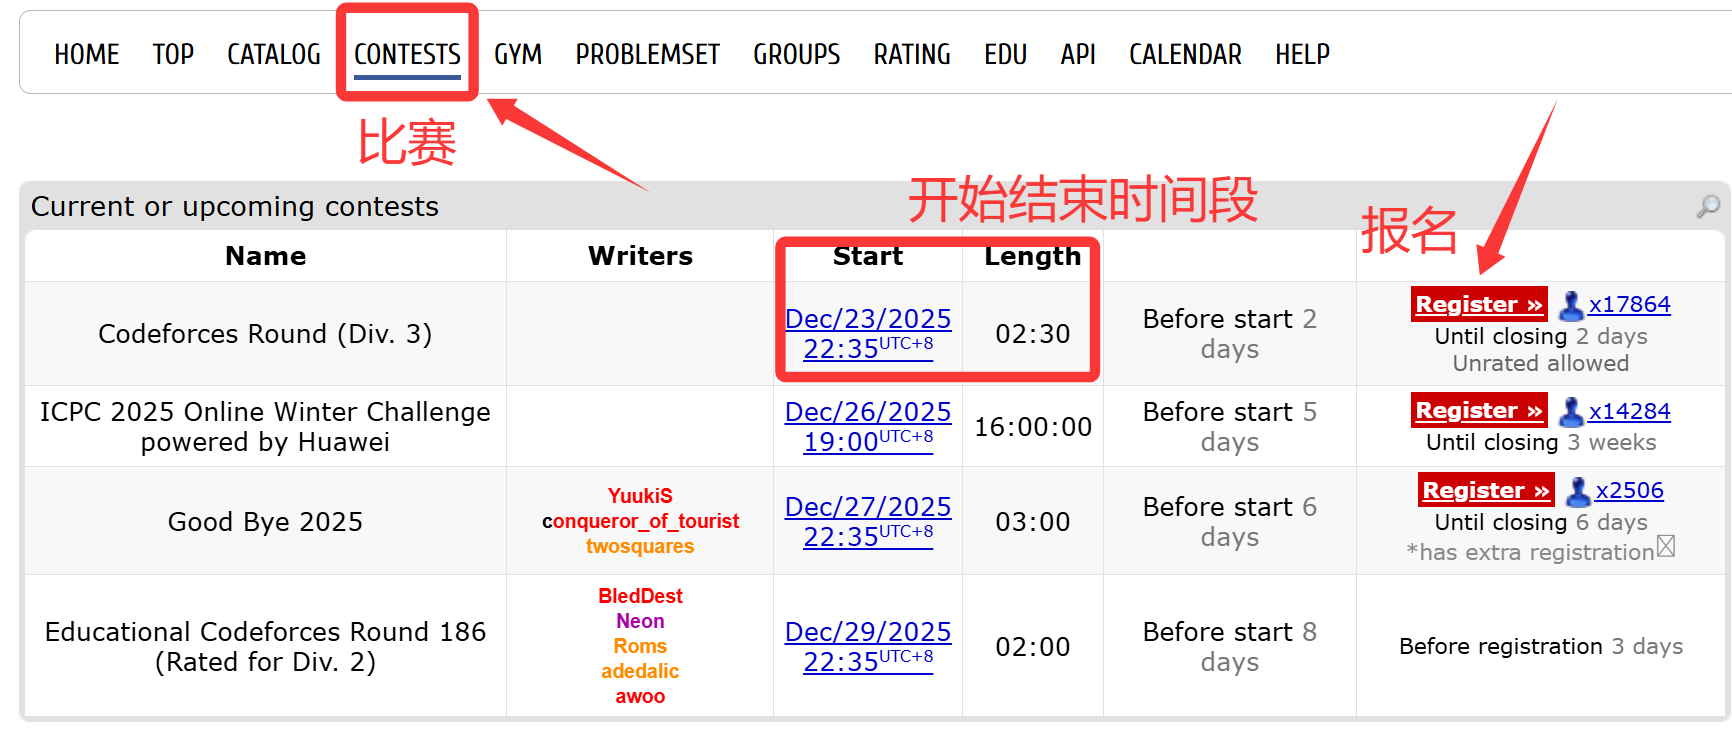Screen dimensions: 1732x733
Task: Open the CONTESTS menu tab
Action: [x=407, y=54]
